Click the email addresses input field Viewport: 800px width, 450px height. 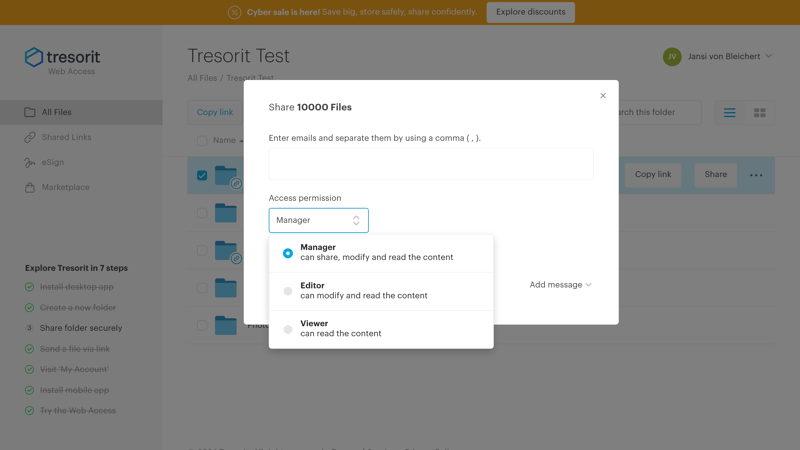pos(431,164)
